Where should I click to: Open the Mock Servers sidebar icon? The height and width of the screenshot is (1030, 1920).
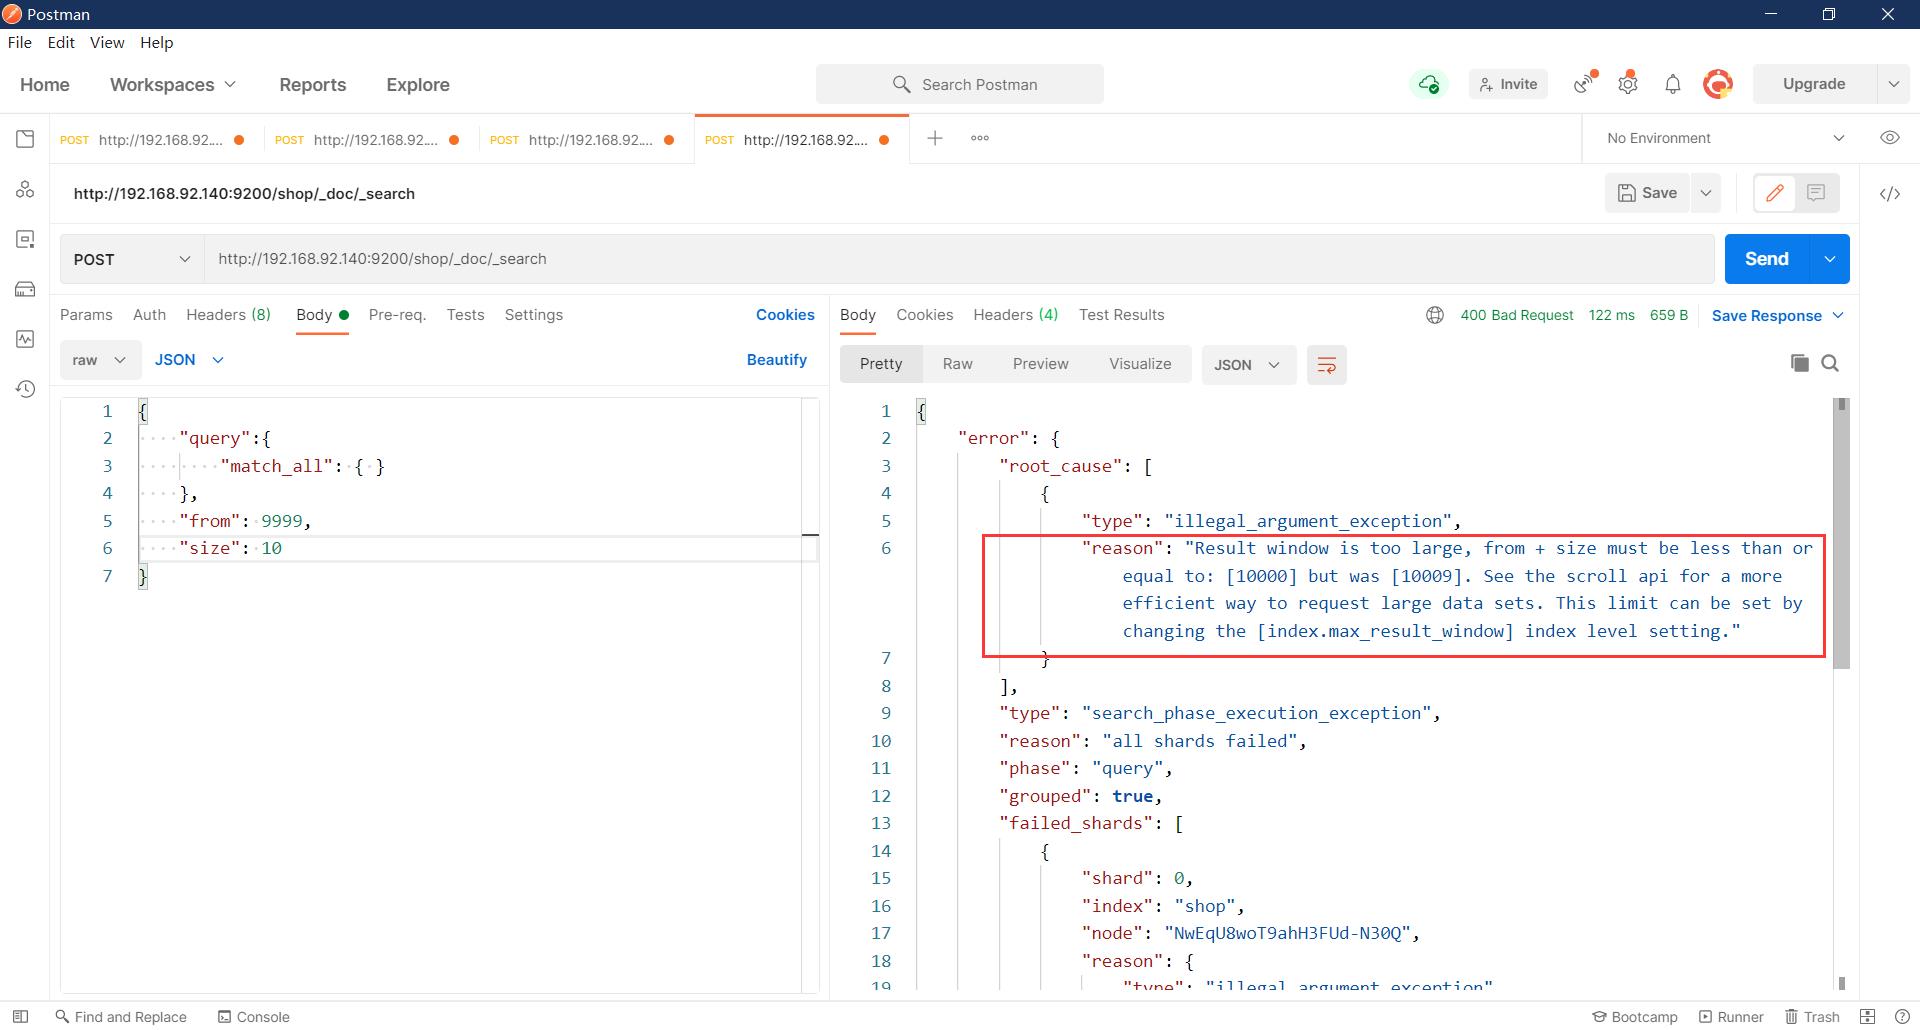coord(25,289)
